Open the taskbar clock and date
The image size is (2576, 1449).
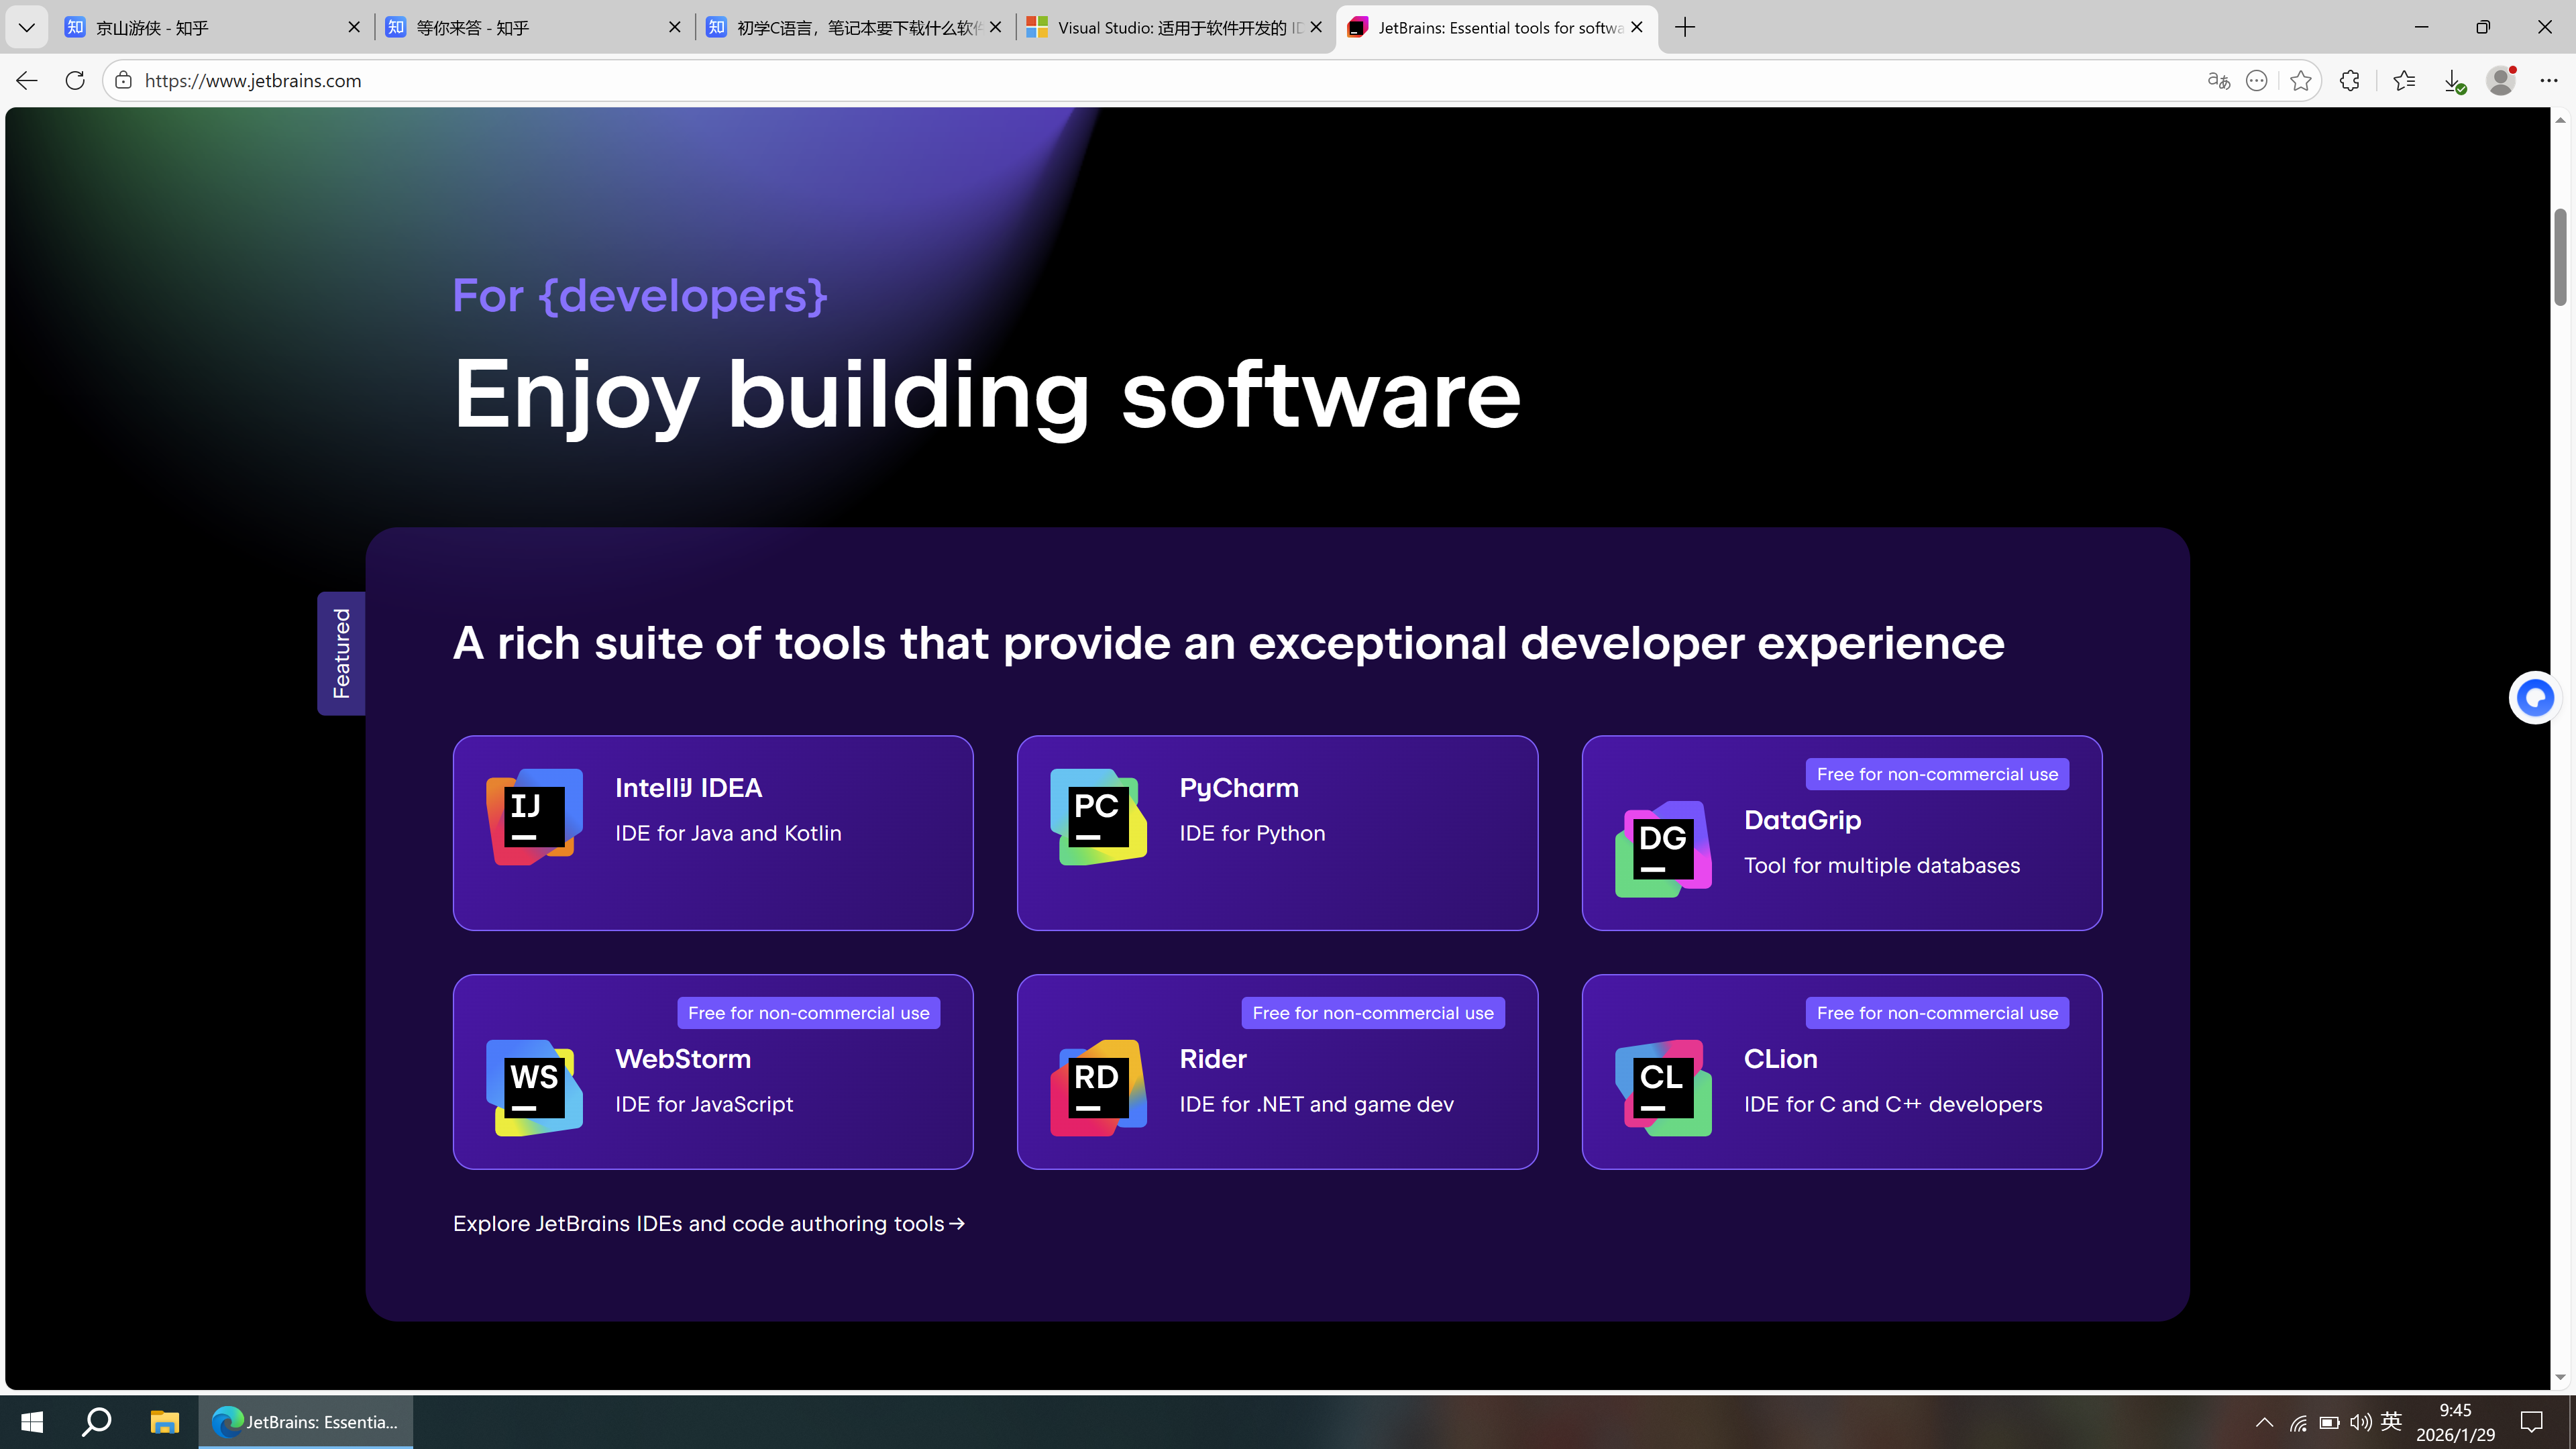(2455, 1422)
